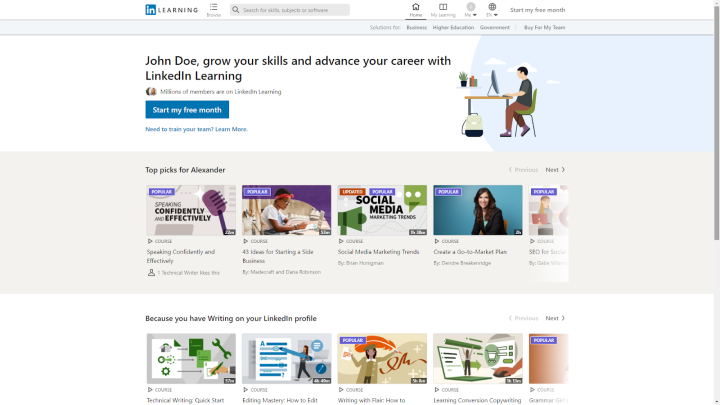Open the My Learning book icon
Viewport: 720px width, 405px height.
click(x=443, y=7)
